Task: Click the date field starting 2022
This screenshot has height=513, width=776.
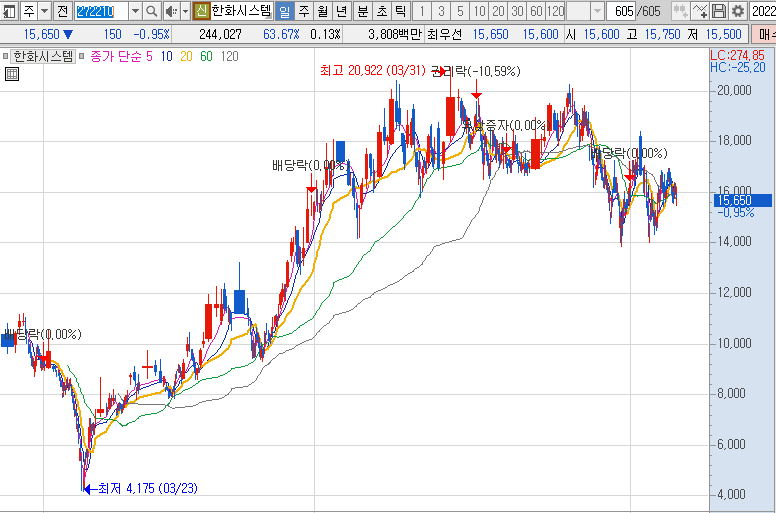Action: (763, 10)
